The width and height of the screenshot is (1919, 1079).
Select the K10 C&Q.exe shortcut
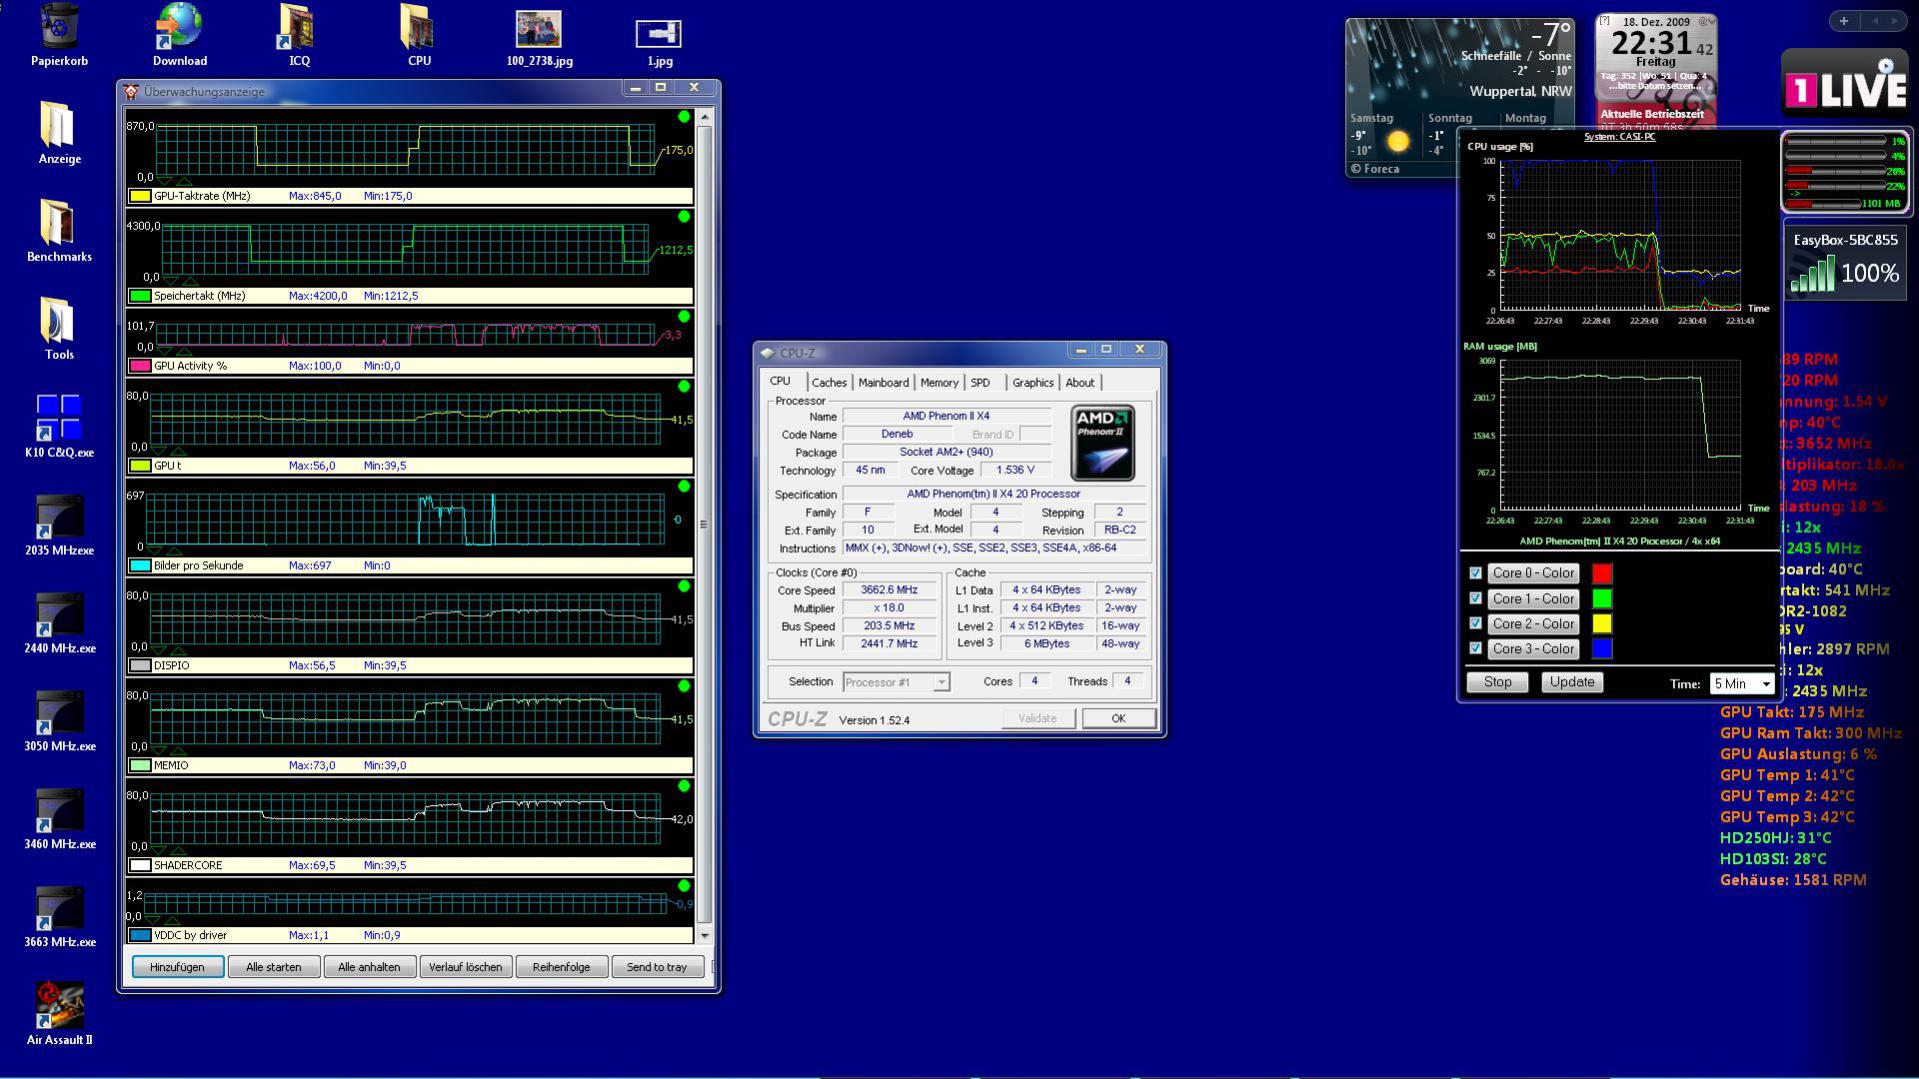[60, 426]
